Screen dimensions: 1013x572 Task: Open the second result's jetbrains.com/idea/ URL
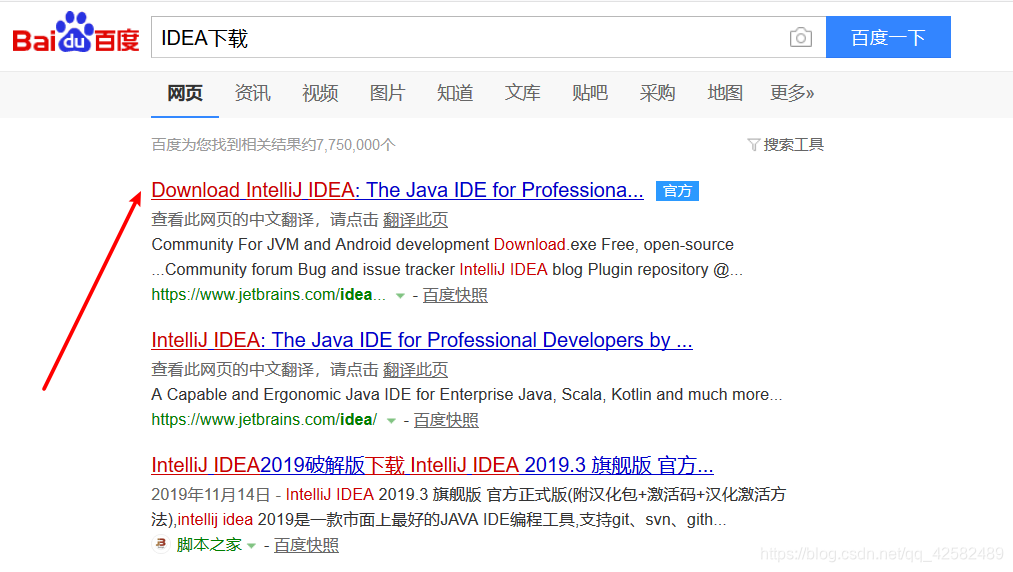click(264, 419)
